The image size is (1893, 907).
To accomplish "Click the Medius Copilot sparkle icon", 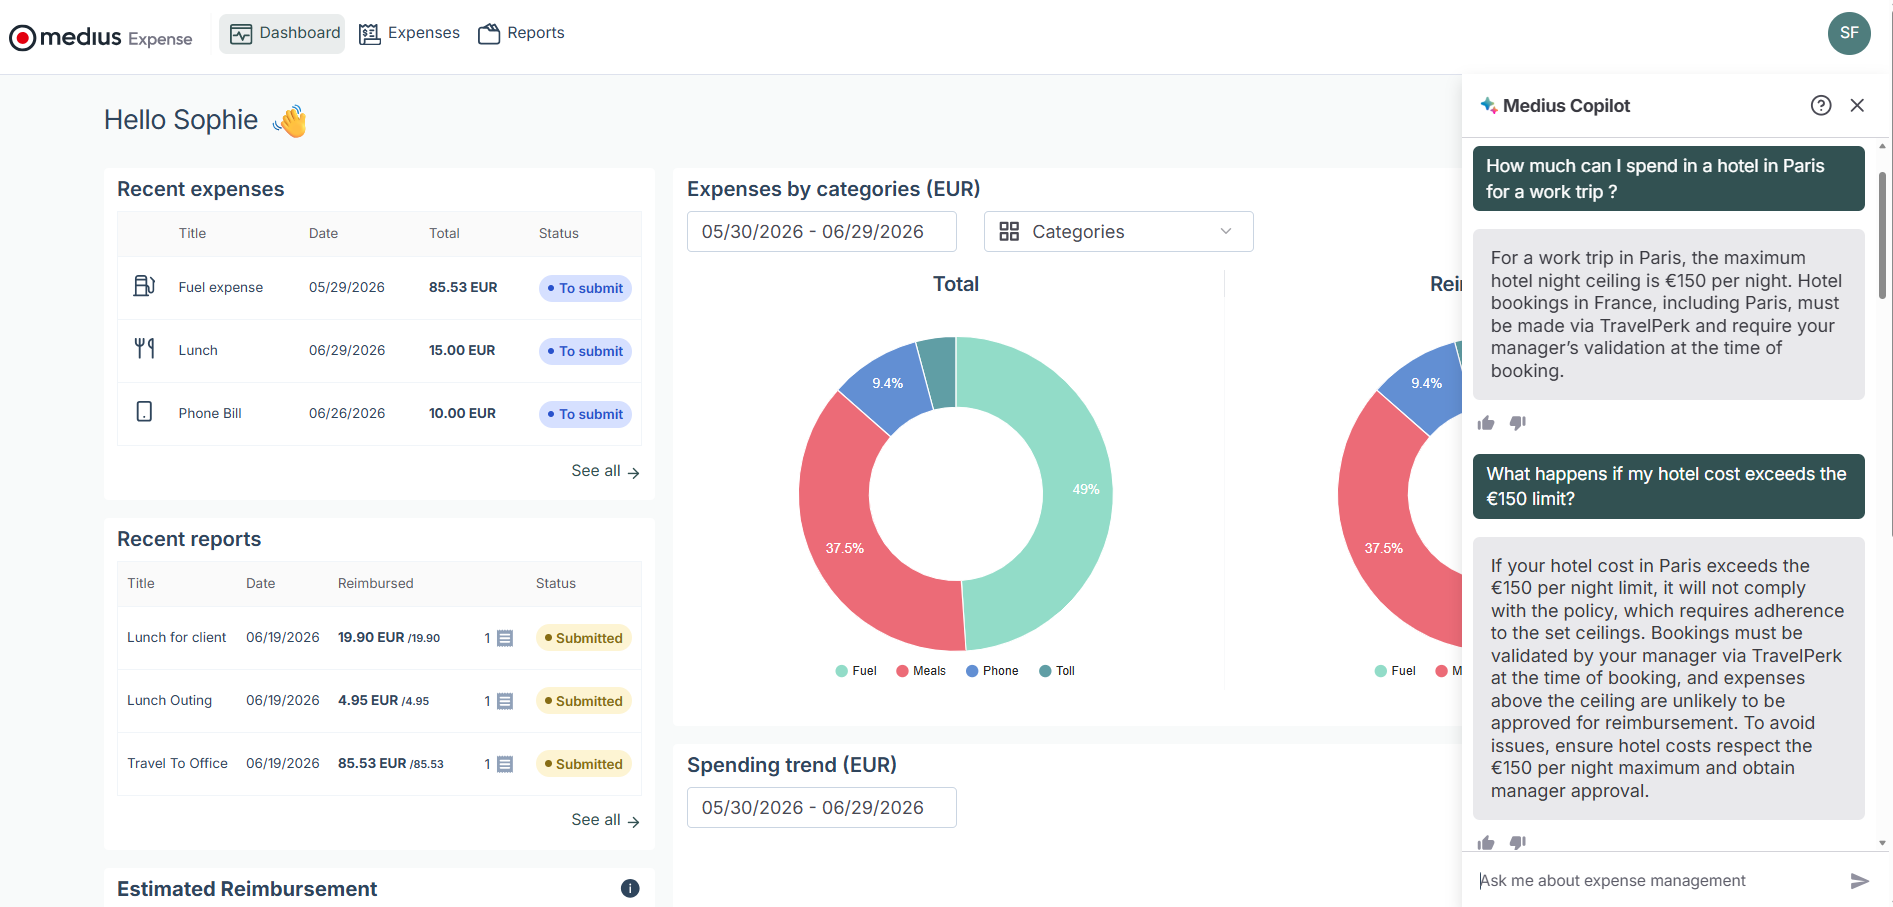I will tap(1488, 105).
